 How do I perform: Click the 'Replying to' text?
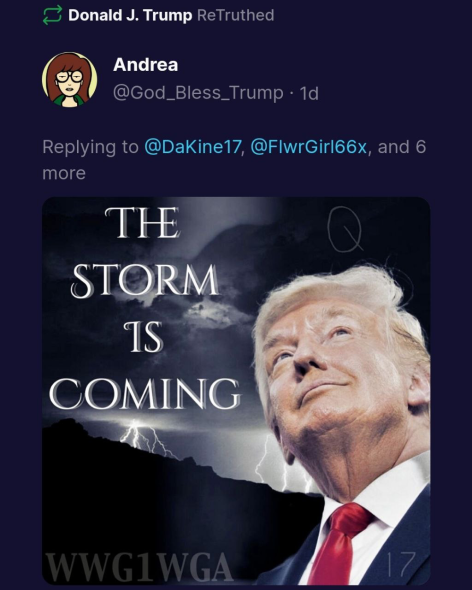[x=90, y=147]
